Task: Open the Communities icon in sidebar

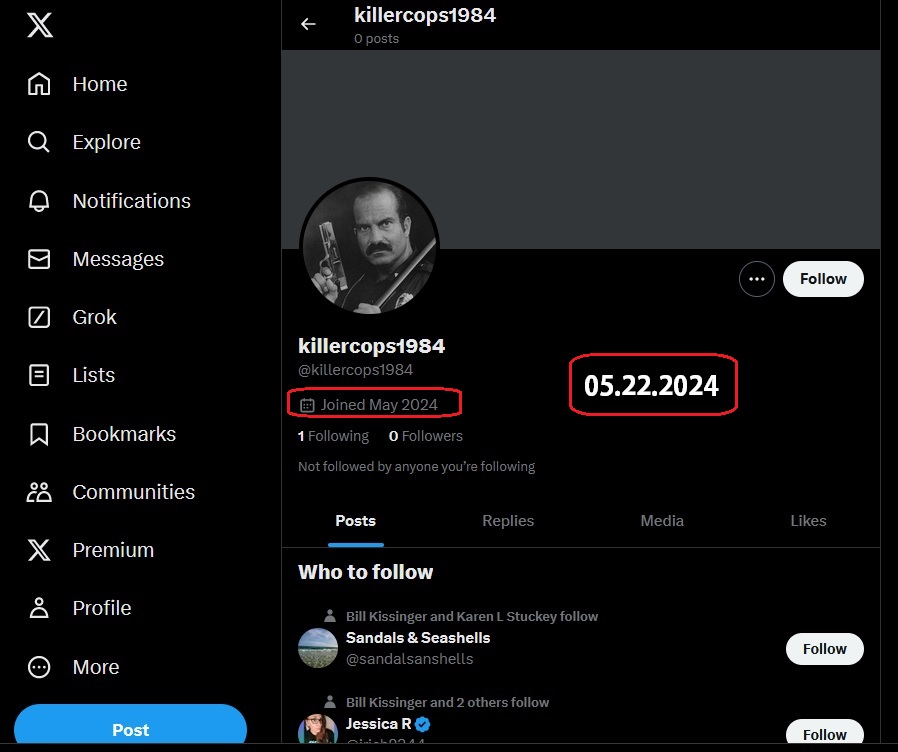Action: click(39, 492)
